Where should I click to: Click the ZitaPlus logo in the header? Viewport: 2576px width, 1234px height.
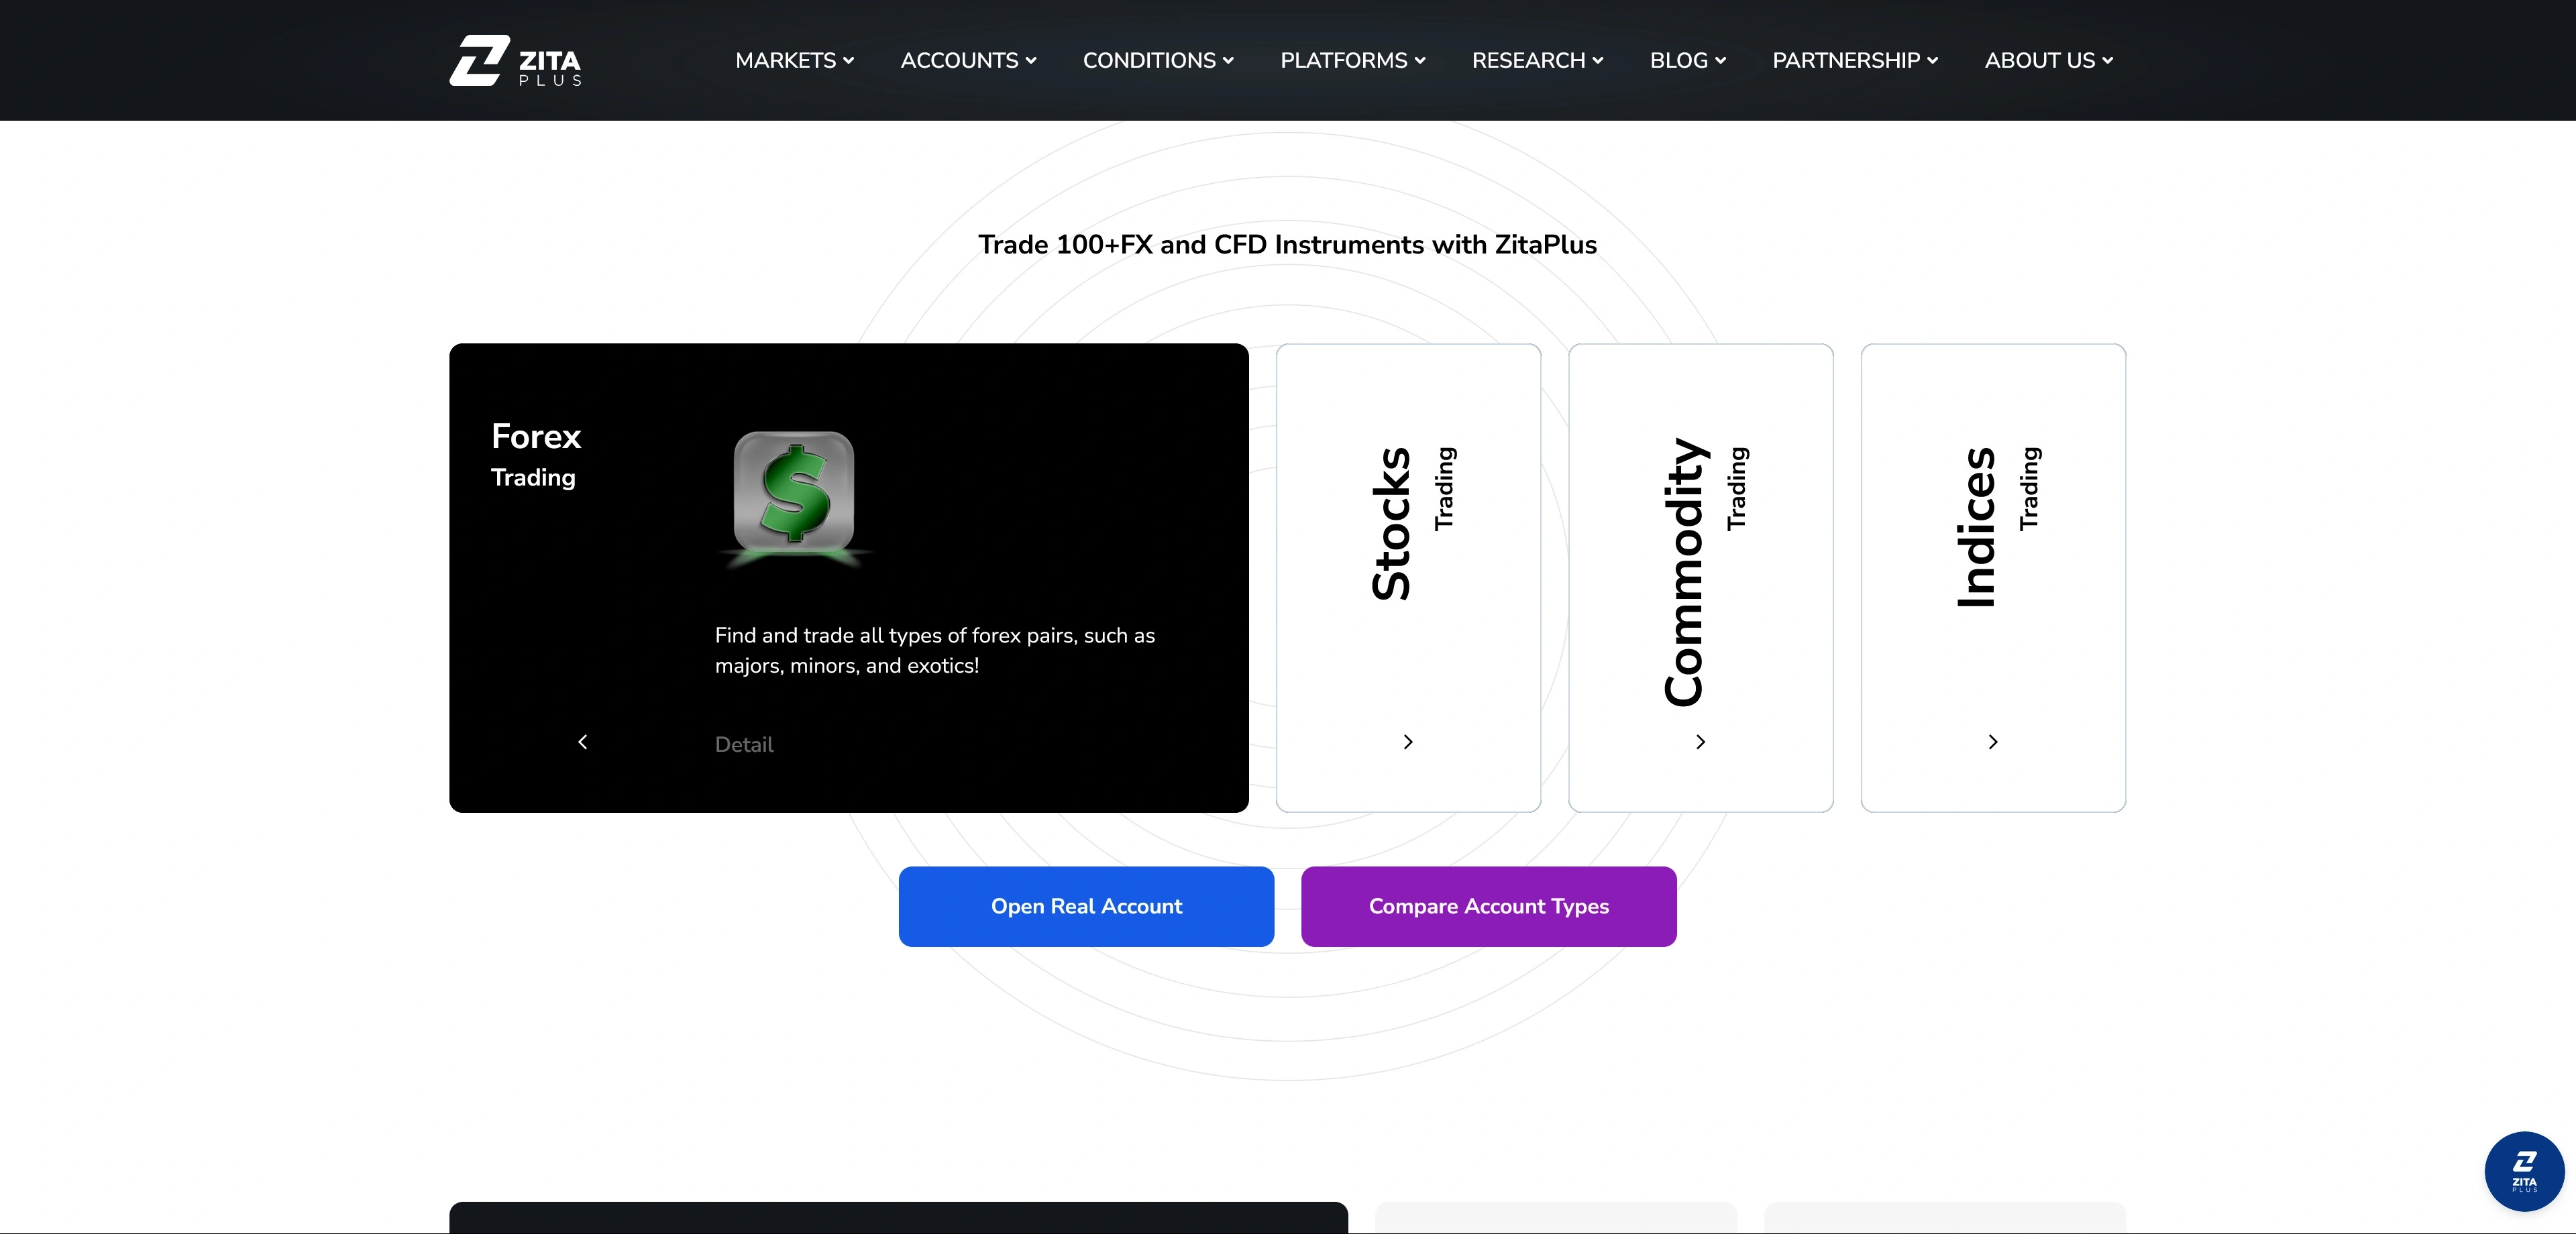[515, 60]
